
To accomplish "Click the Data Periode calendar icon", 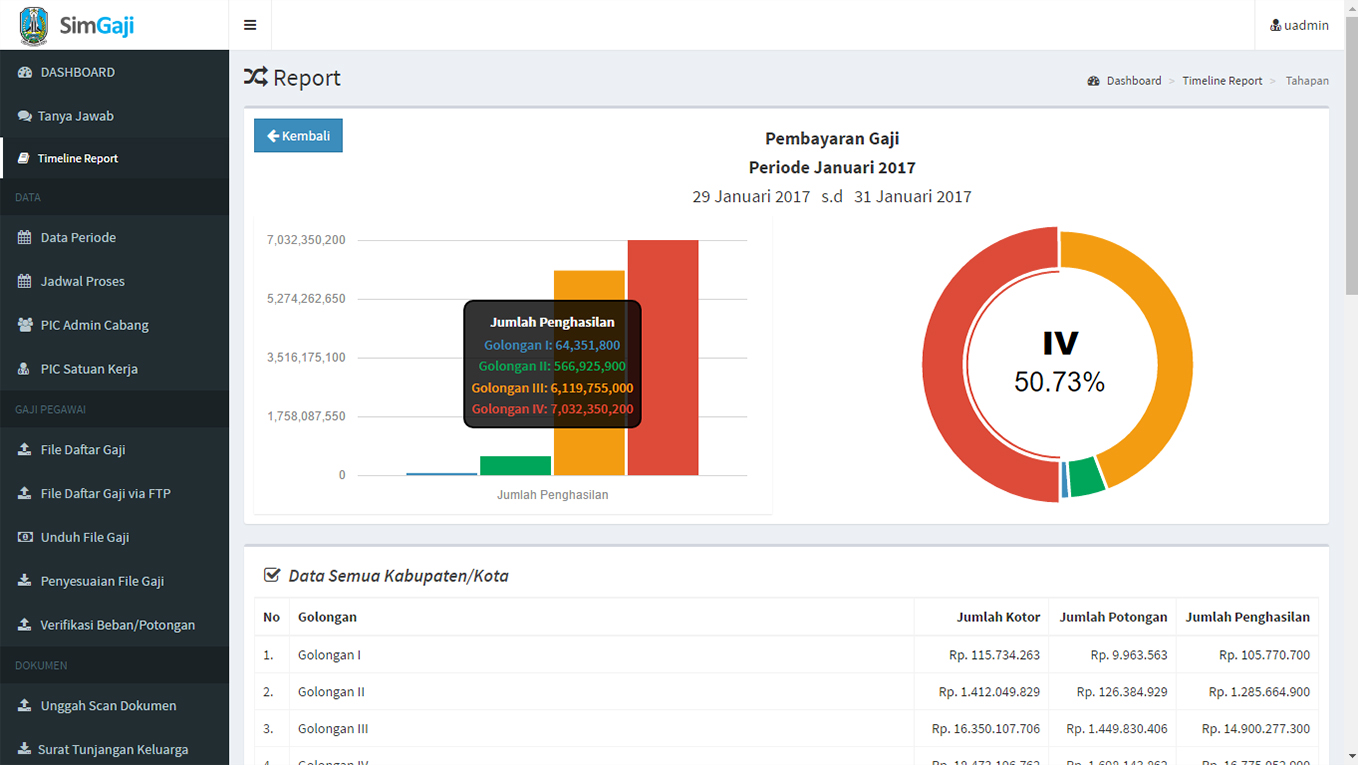I will click(25, 238).
